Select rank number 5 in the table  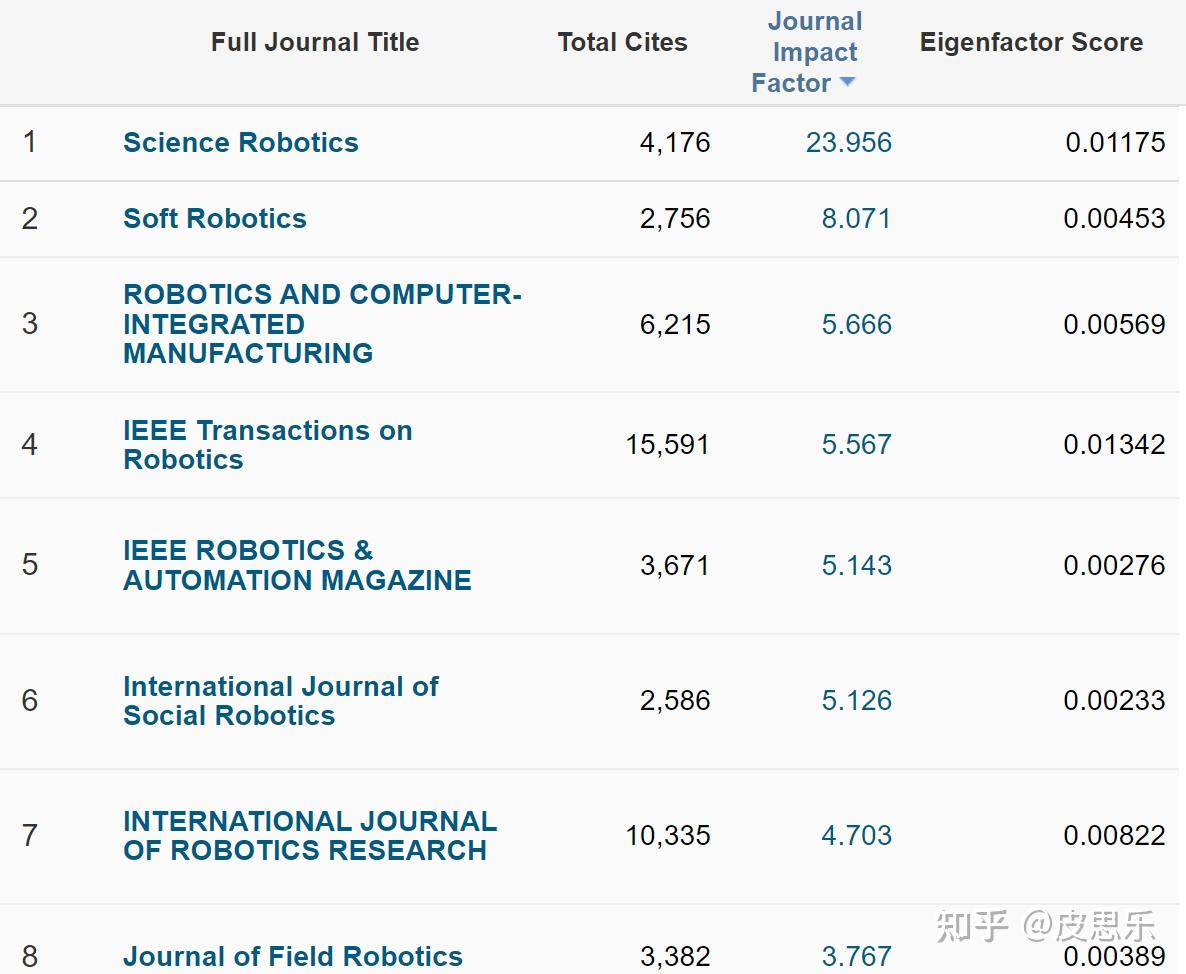(x=29, y=564)
